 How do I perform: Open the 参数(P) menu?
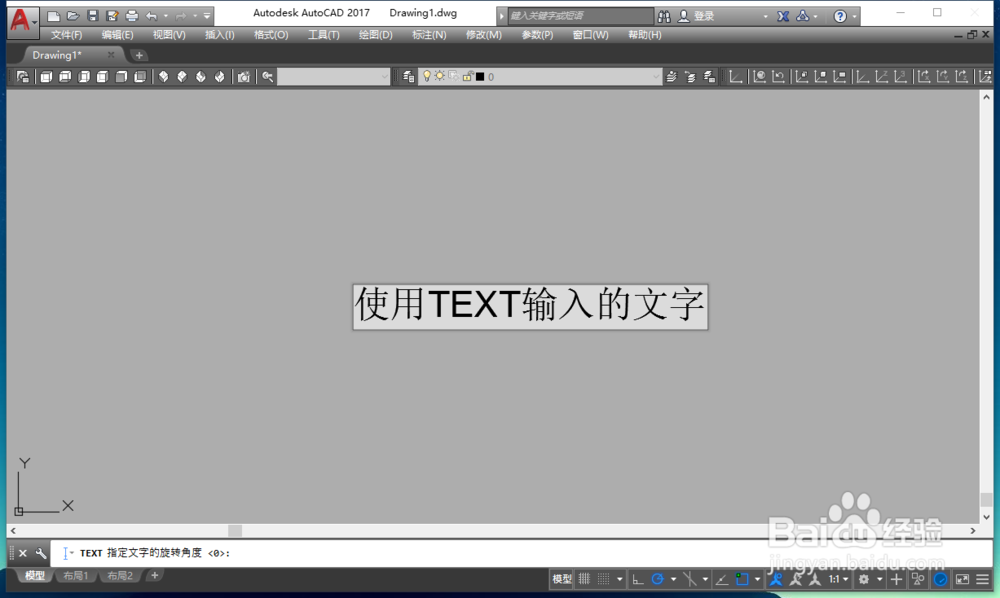537,35
